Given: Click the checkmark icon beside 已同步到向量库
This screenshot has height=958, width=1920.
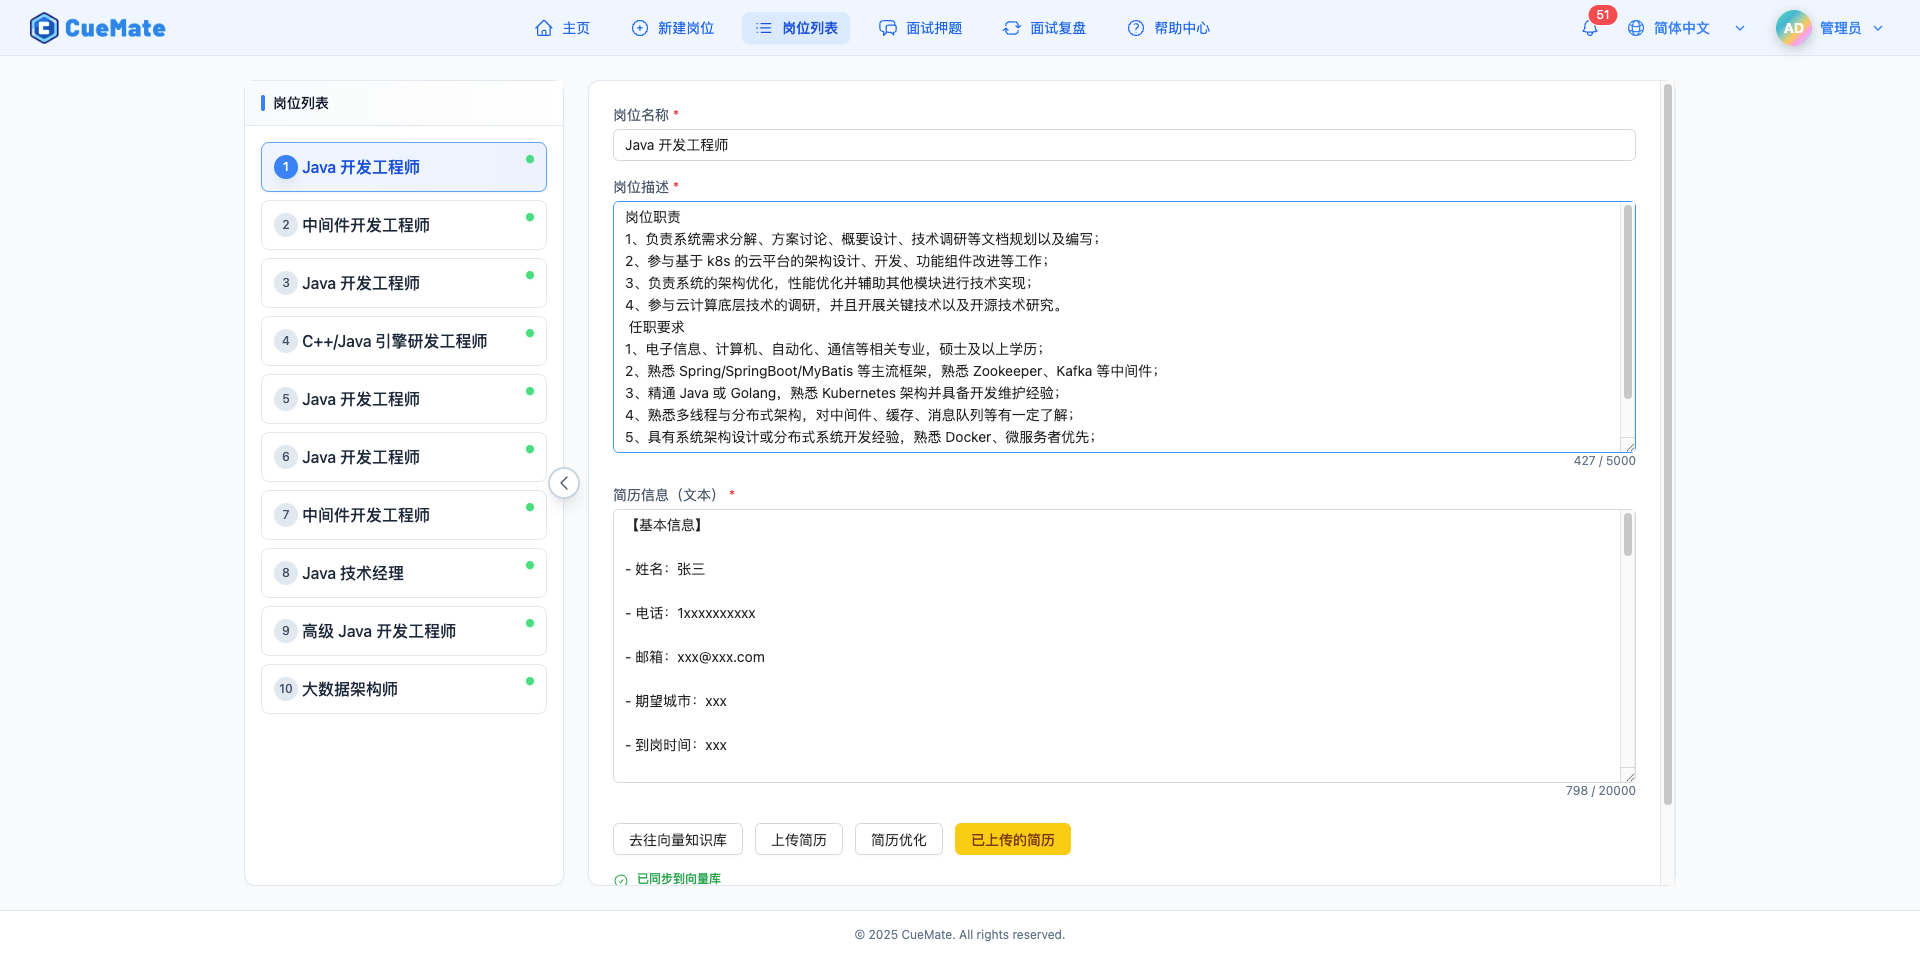Looking at the screenshot, I should [622, 879].
